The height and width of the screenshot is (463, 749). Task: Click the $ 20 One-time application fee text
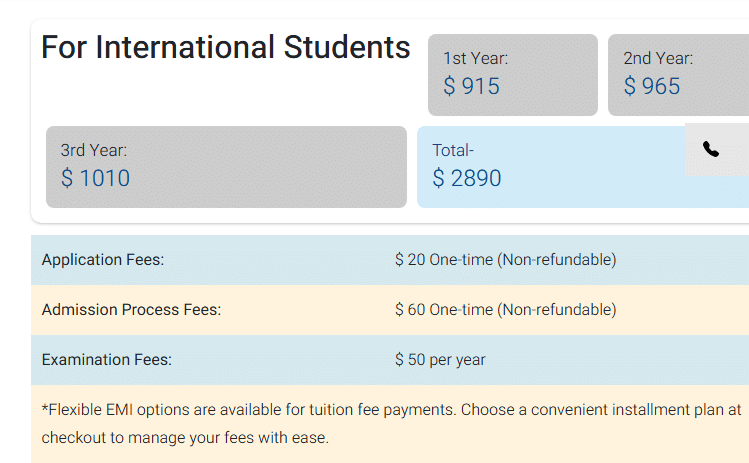(x=505, y=260)
